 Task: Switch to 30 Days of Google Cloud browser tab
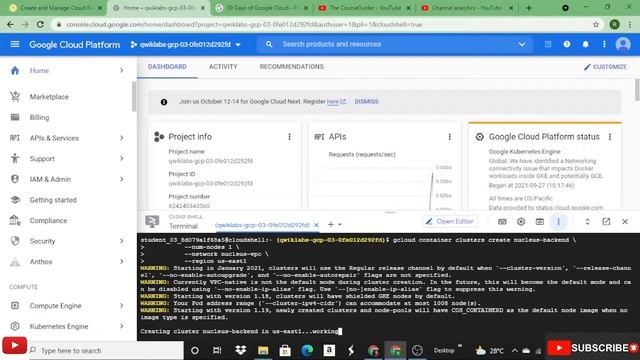(261, 8)
